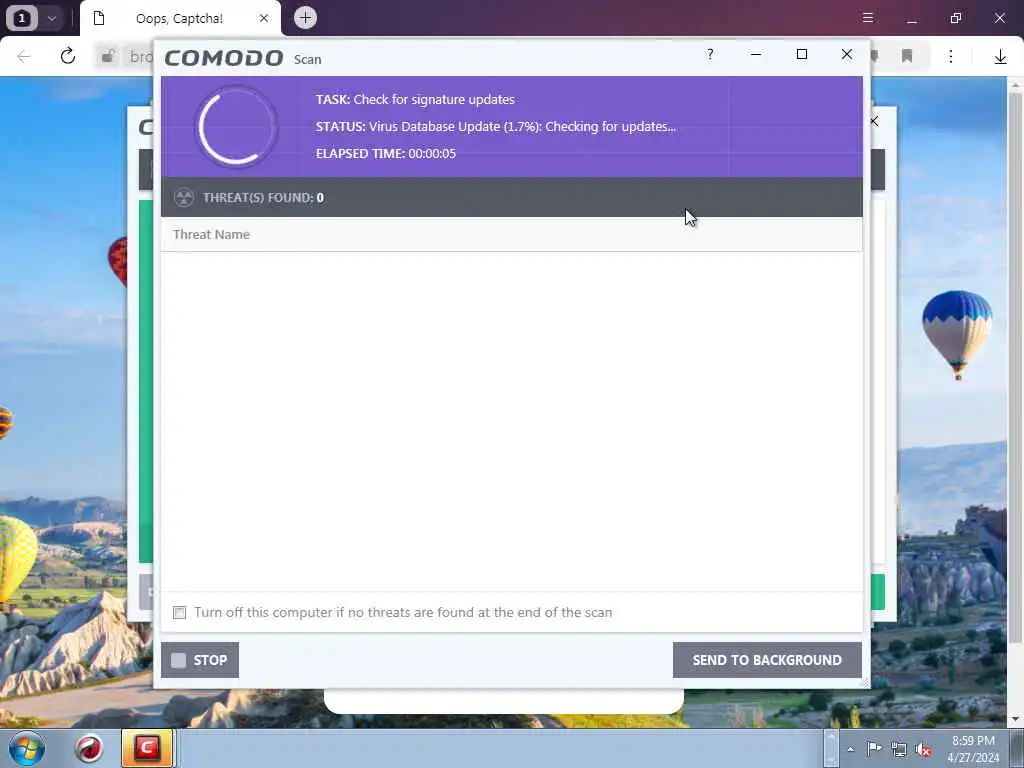Click Send to Background button
This screenshot has width=1024, height=768.
pyautogui.click(x=767, y=660)
